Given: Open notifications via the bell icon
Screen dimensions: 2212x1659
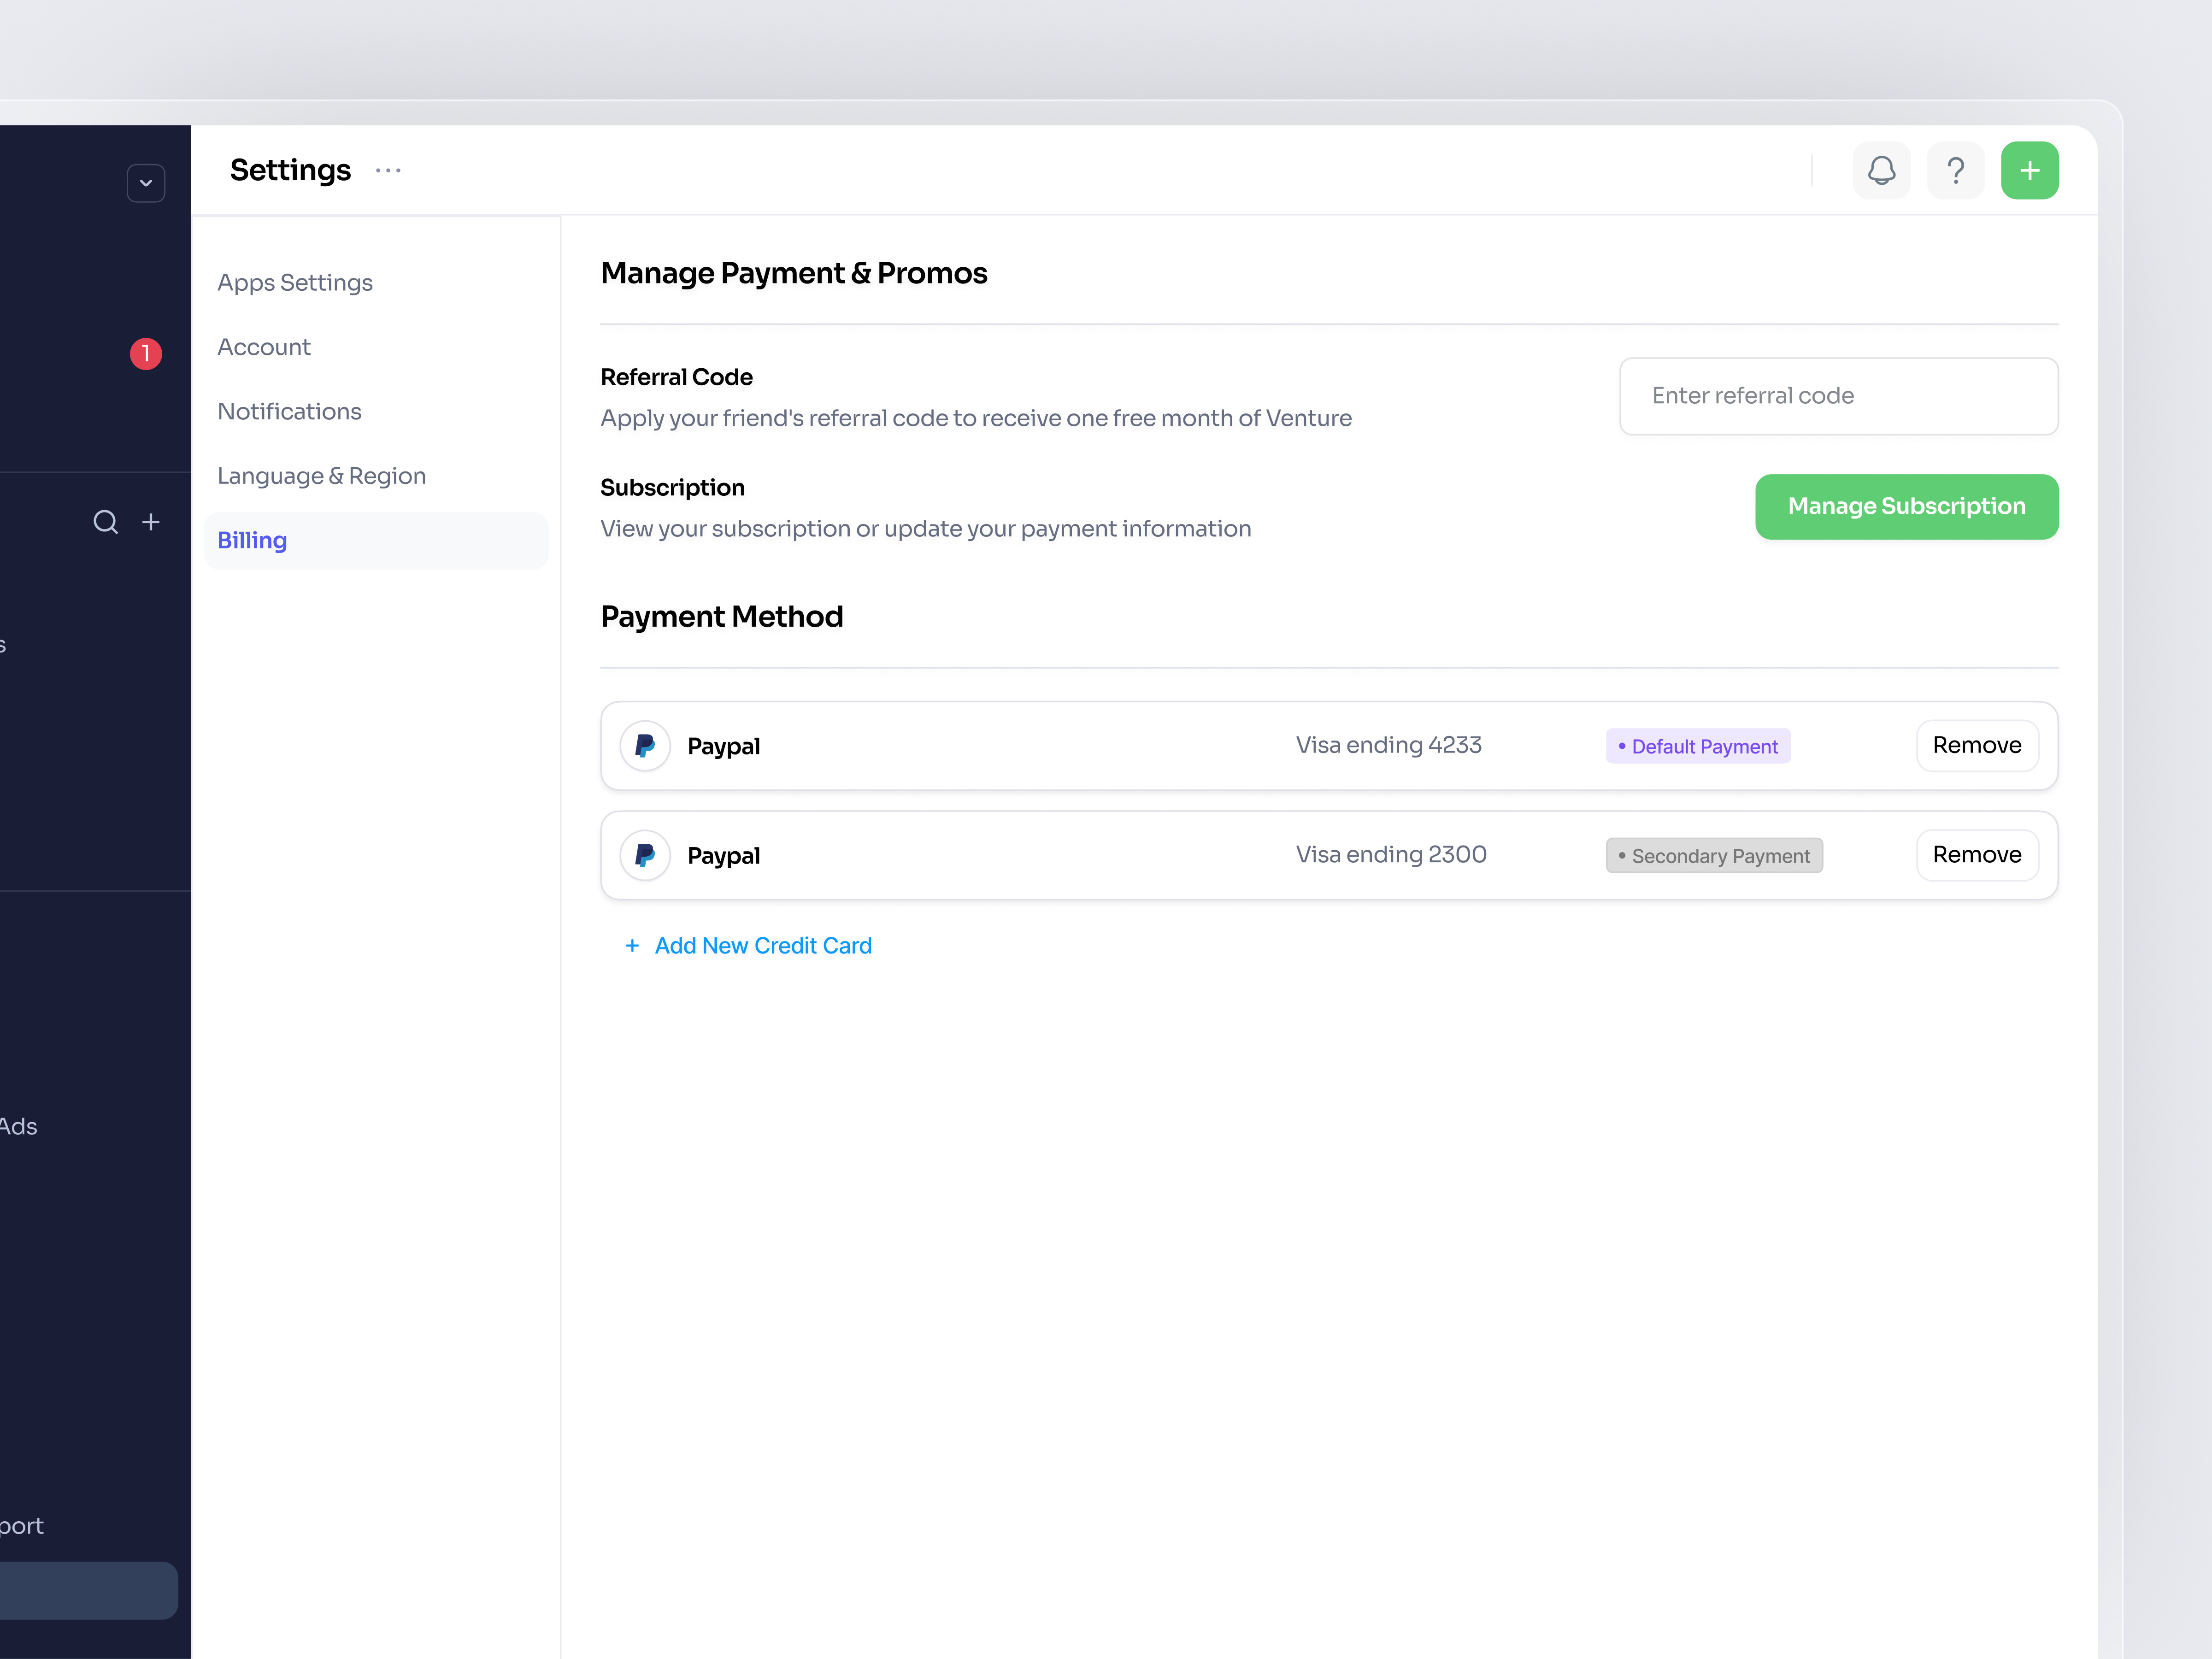Looking at the screenshot, I should [x=1881, y=170].
